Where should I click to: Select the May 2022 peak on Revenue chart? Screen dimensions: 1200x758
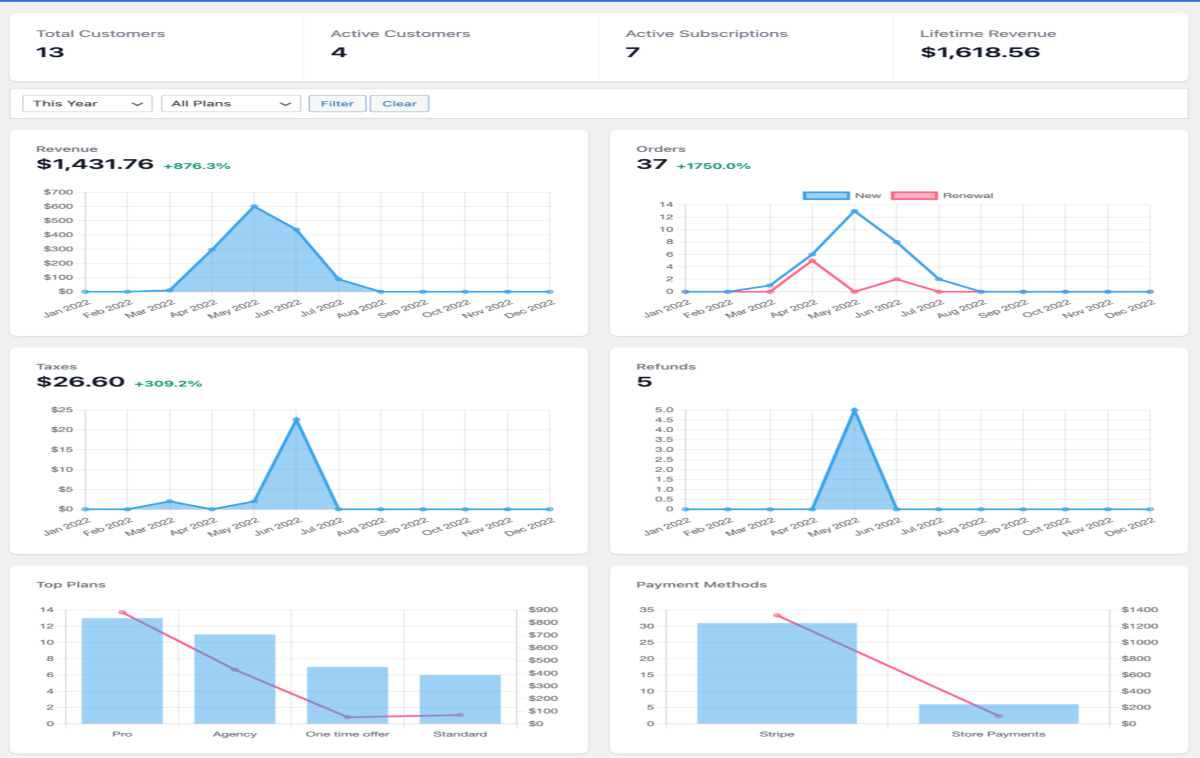(x=254, y=207)
